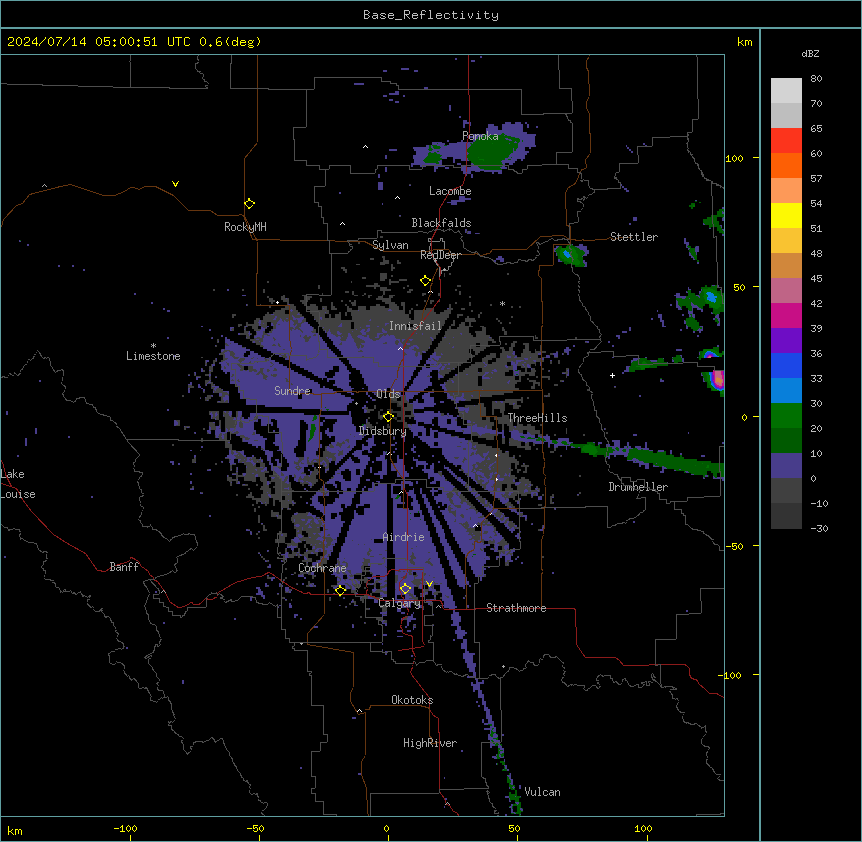Click the green radar echo over Ponoka
This screenshot has height=842, width=862.
click(491, 152)
